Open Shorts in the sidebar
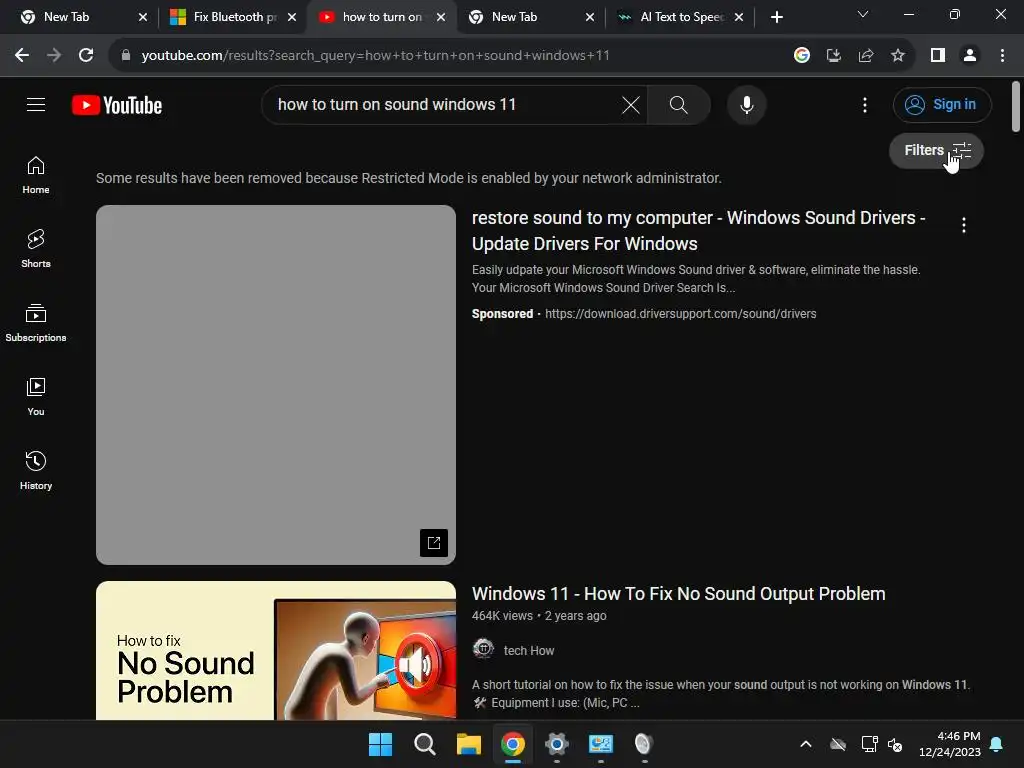Image resolution: width=1024 pixels, height=768 pixels. click(x=36, y=249)
